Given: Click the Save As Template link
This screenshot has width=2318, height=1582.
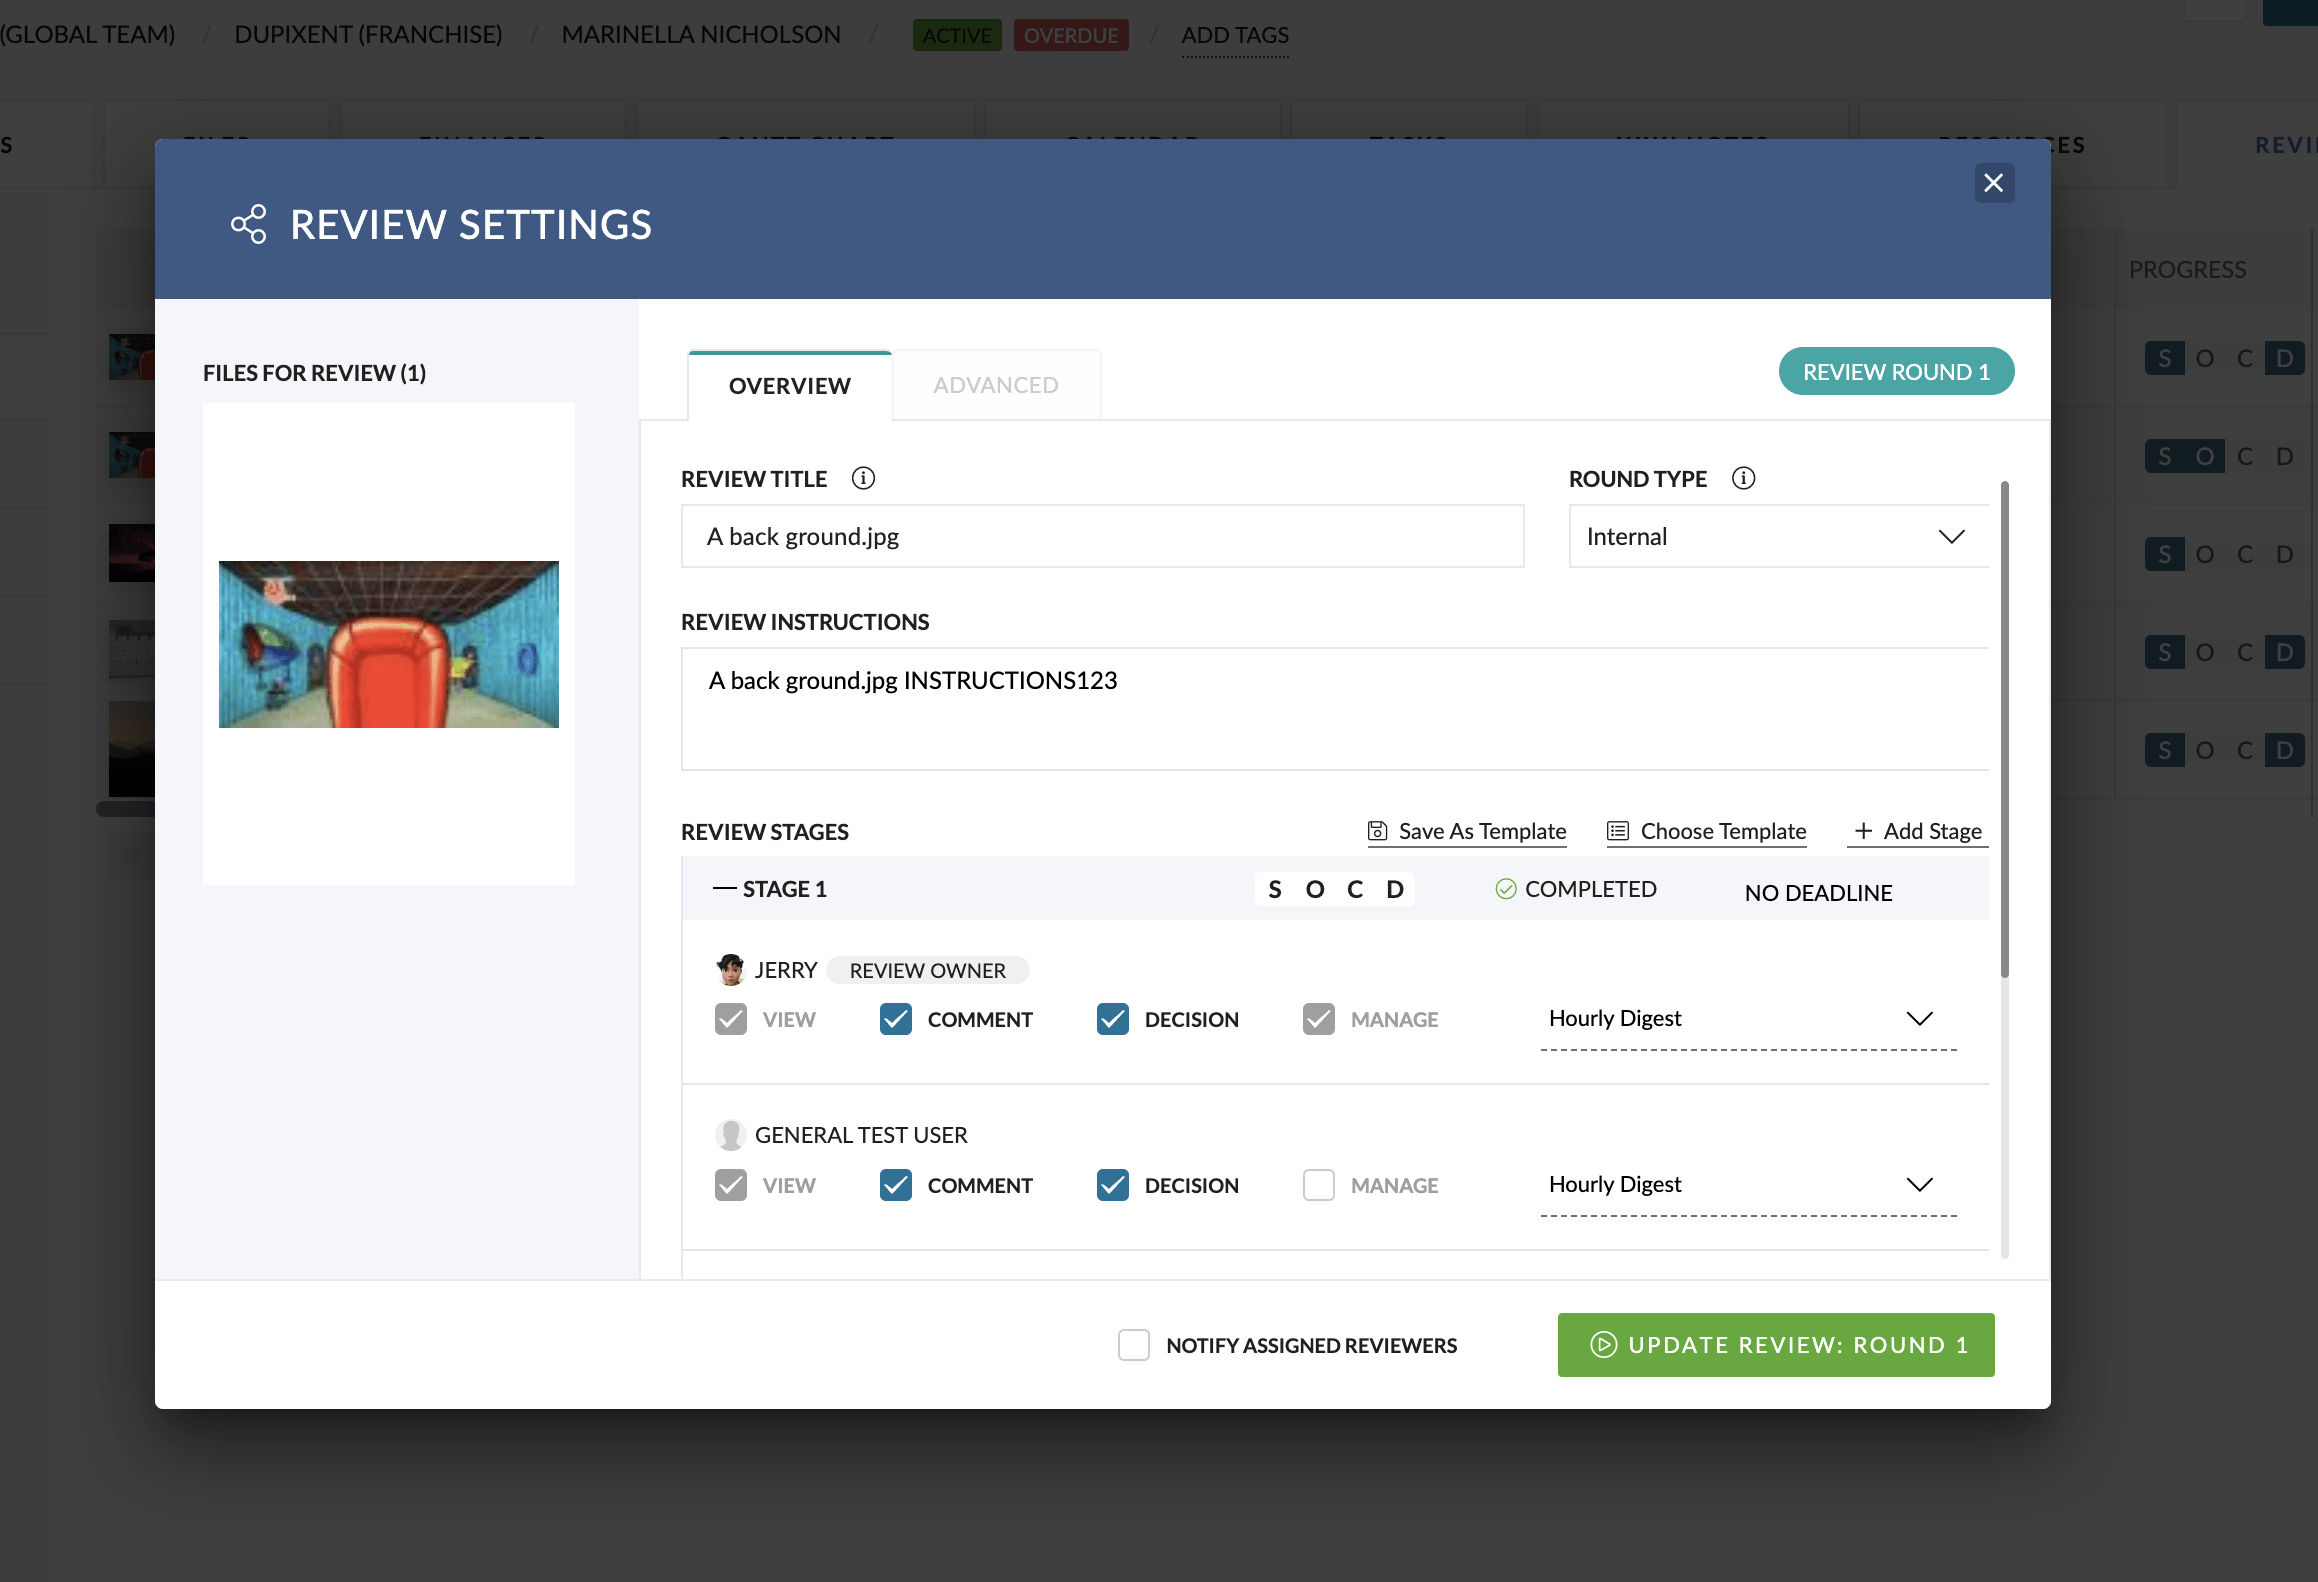Looking at the screenshot, I should (1467, 831).
